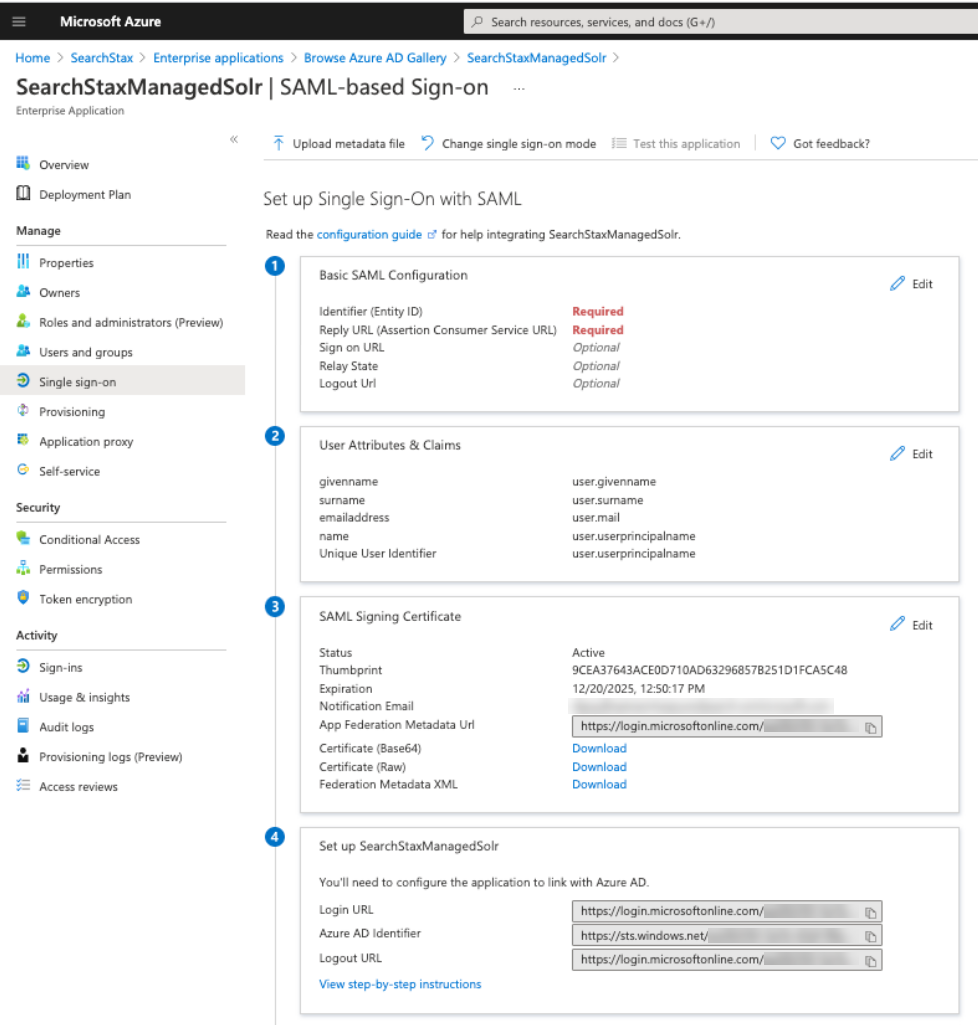Click the Single sign-on arrow icon
Image resolution: width=978 pixels, height=1025 pixels.
(x=23, y=380)
